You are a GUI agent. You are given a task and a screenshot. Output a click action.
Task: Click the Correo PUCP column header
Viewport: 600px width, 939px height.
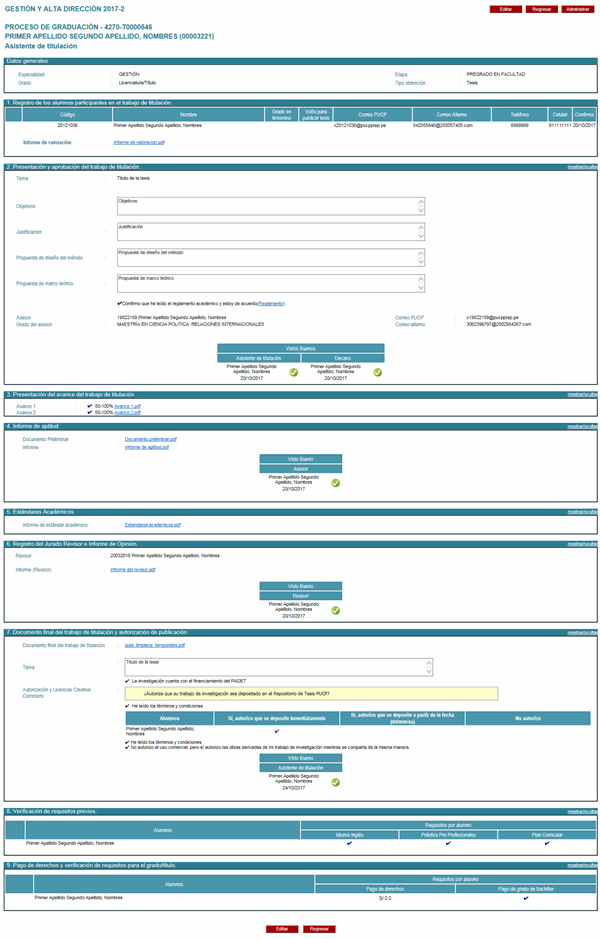(x=373, y=114)
